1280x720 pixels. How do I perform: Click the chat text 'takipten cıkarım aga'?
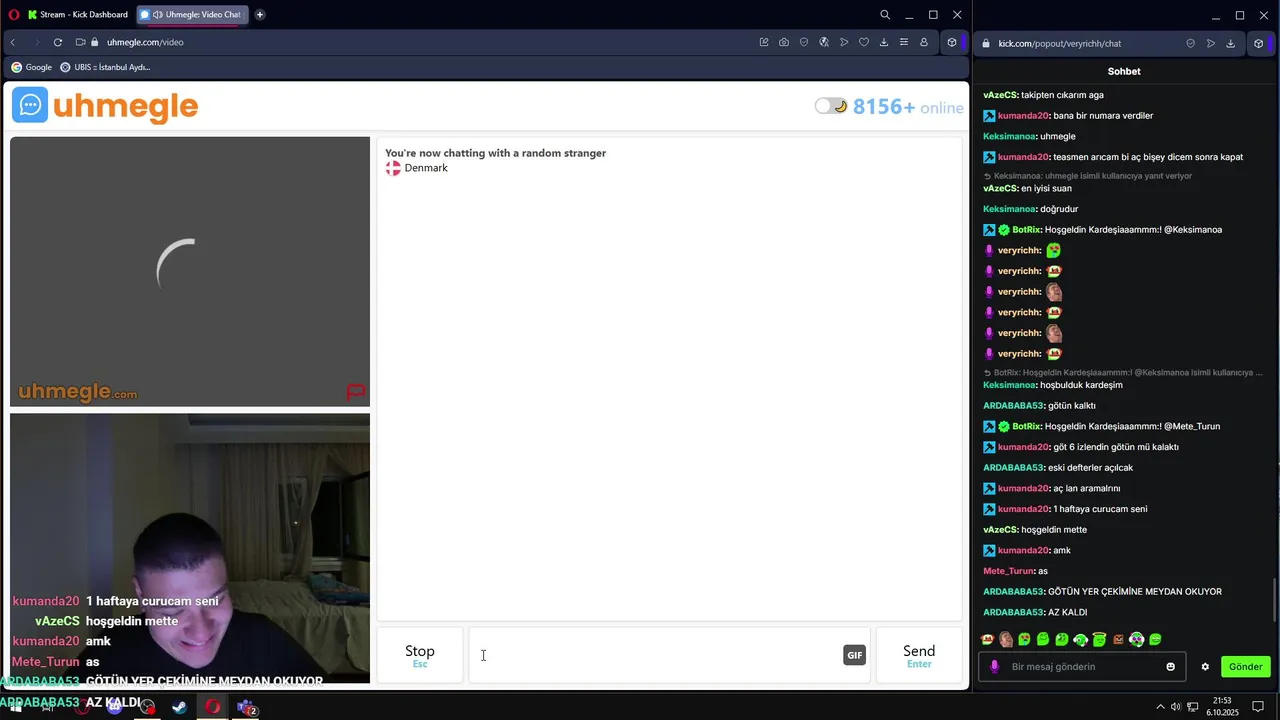pos(1062,95)
